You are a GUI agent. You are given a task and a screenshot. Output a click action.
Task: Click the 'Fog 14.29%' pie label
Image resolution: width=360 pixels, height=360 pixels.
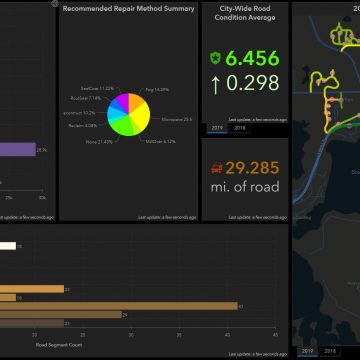[157, 90]
